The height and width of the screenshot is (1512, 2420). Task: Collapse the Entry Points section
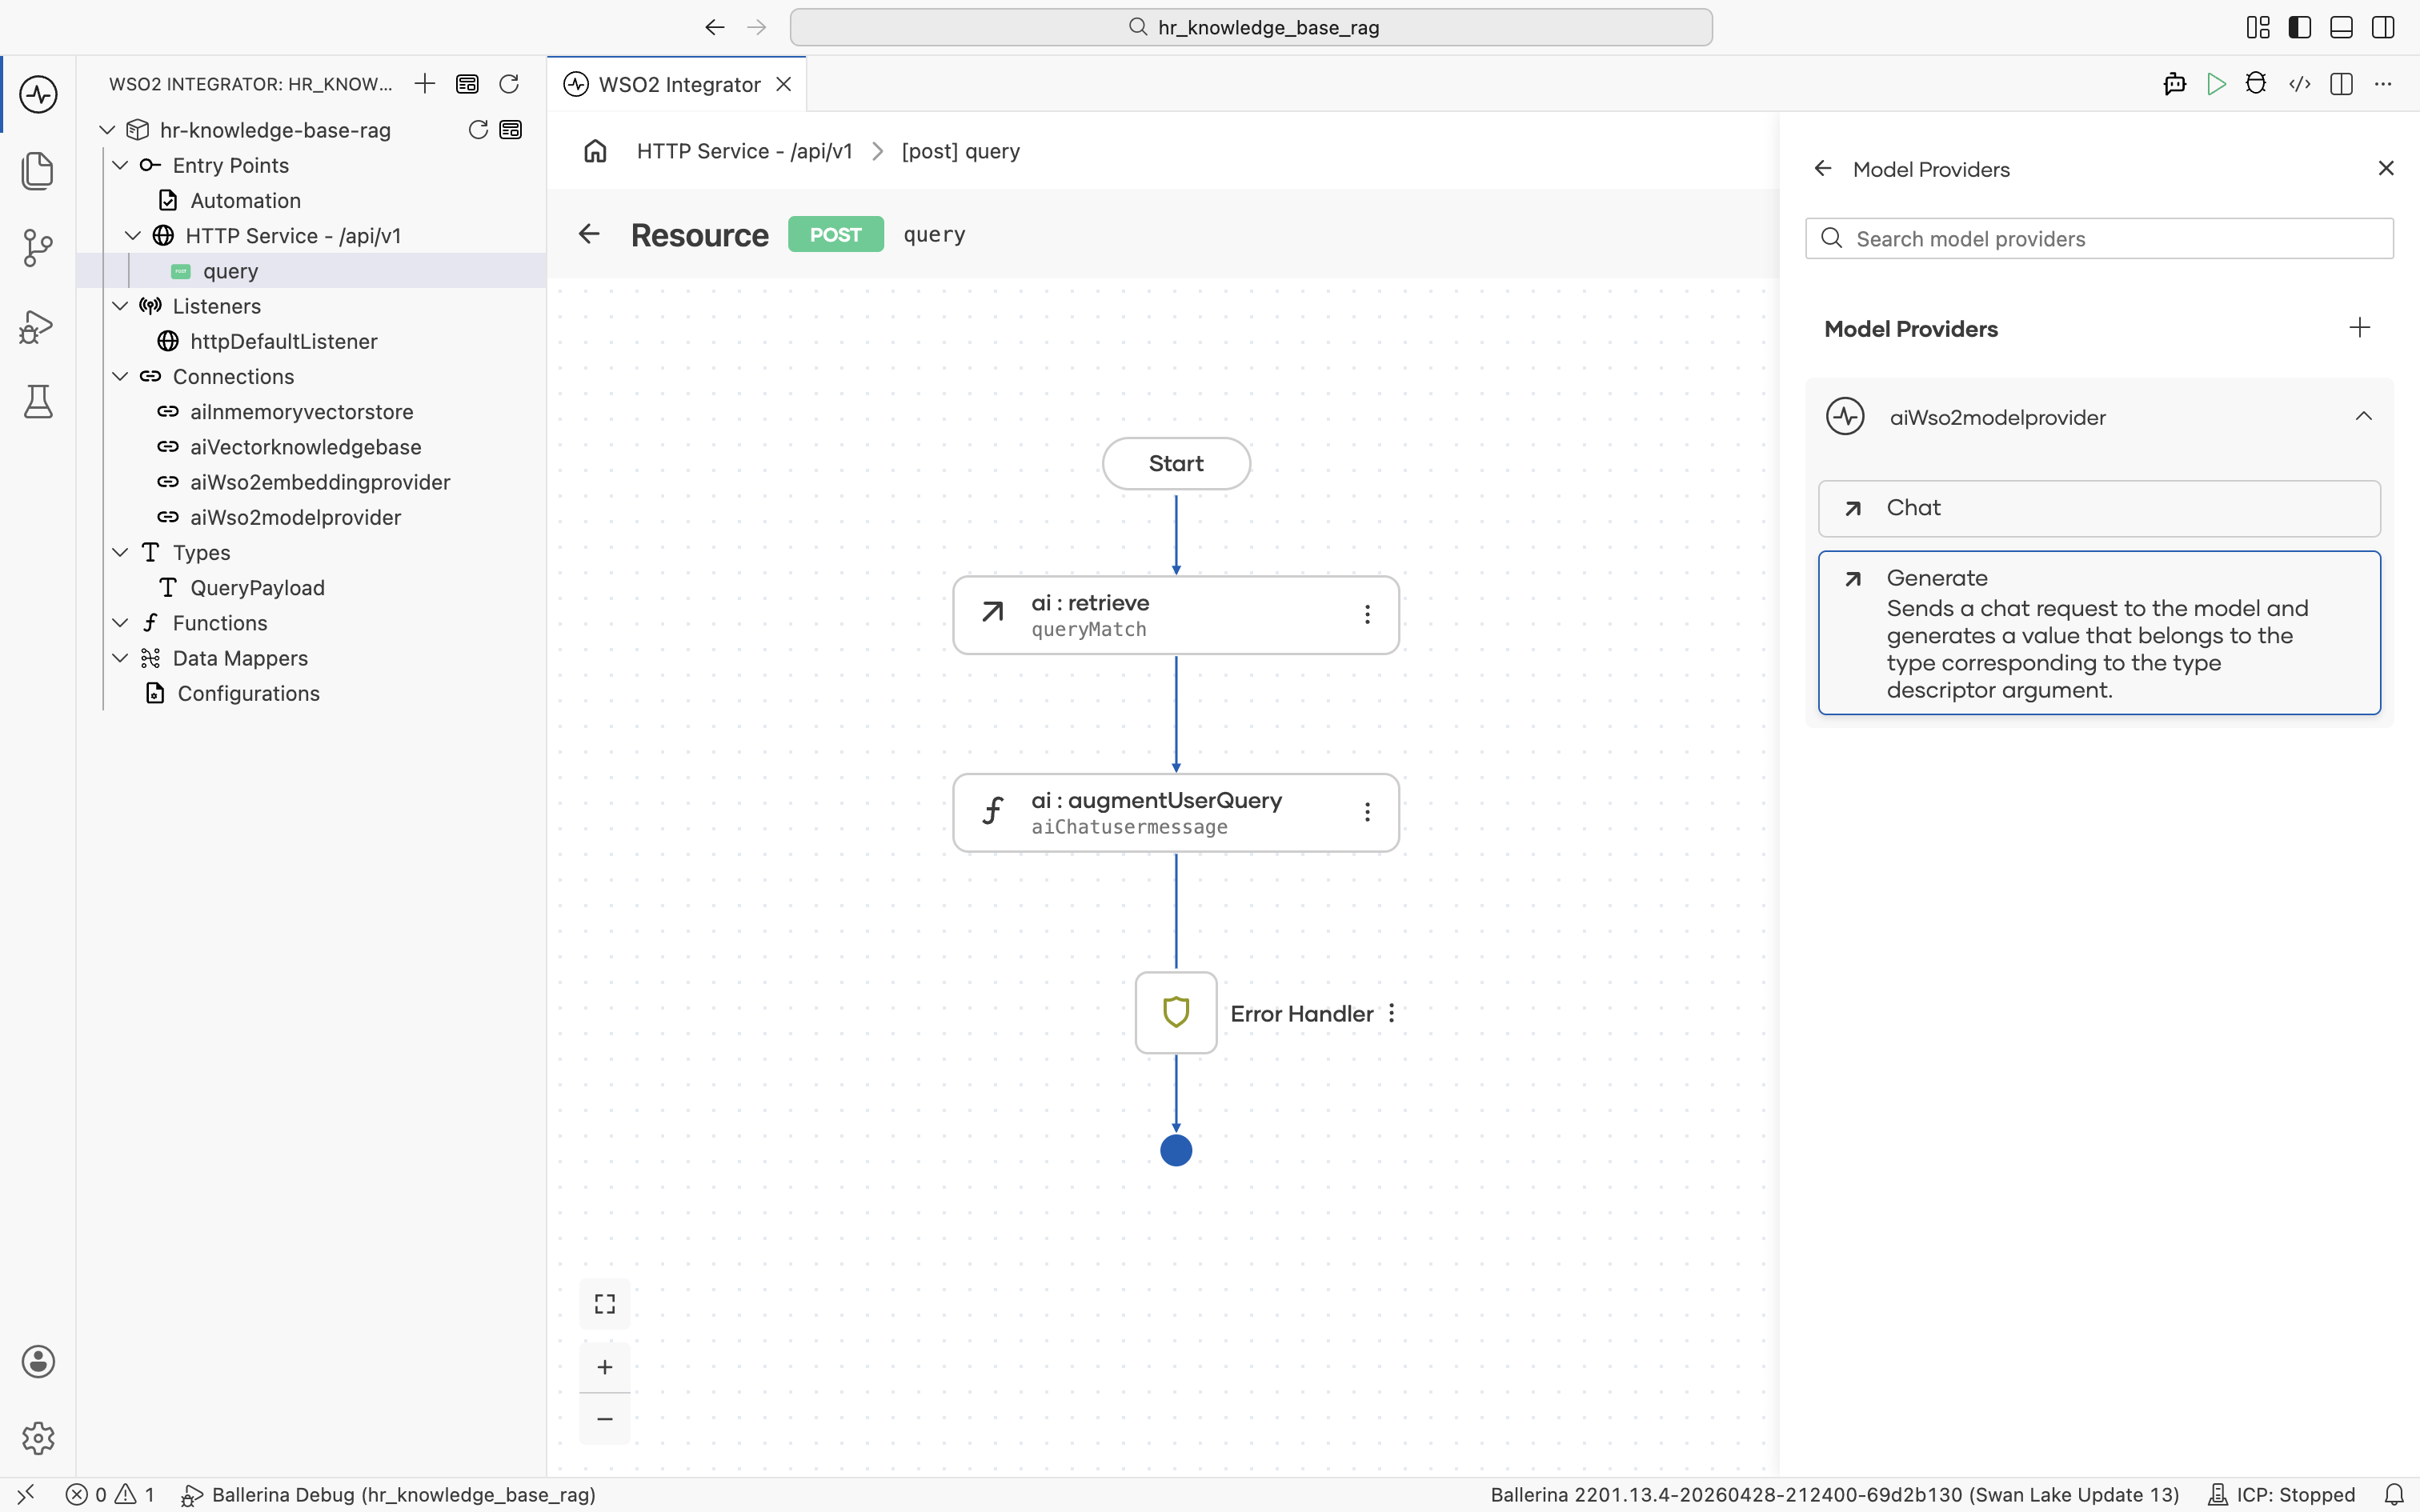tap(120, 165)
